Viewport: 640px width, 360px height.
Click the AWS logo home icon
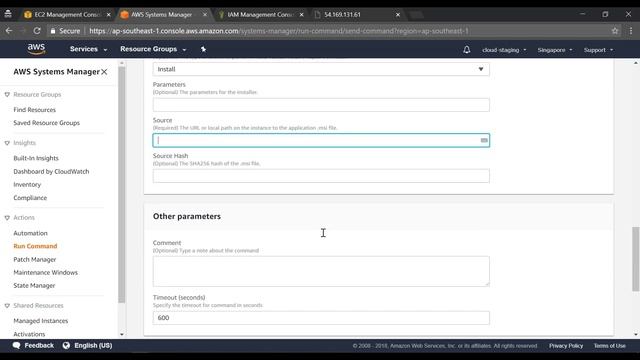[36, 49]
